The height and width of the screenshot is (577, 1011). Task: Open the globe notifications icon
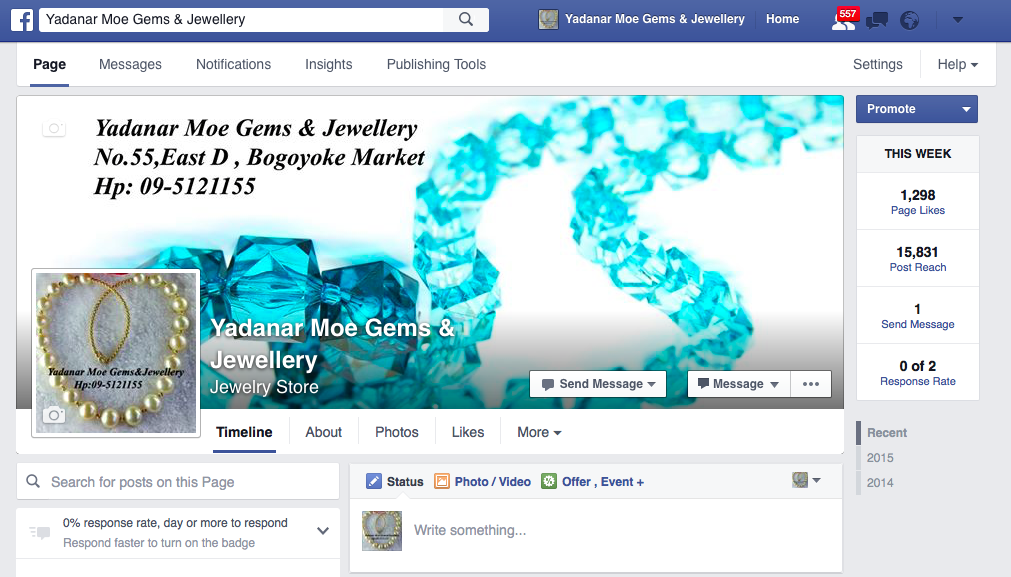point(910,21)
